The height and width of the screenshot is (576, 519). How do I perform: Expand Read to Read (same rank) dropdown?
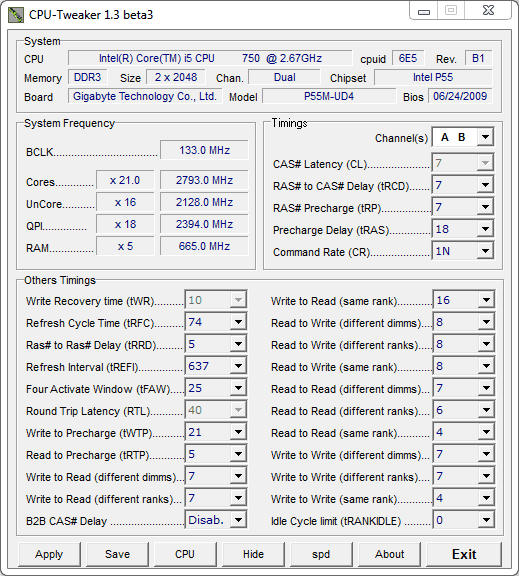486,432
